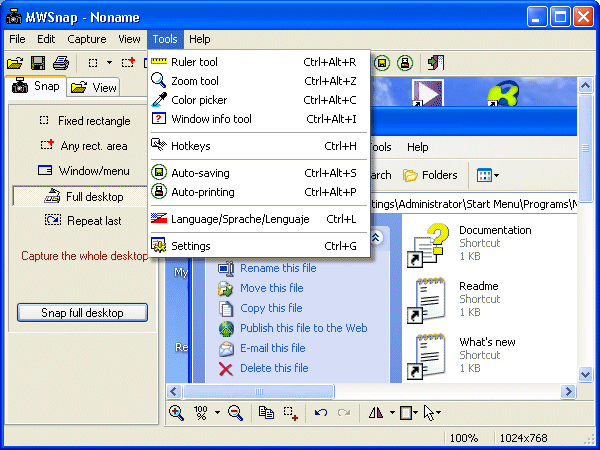Switch to the View tab

tap(94, 88)
